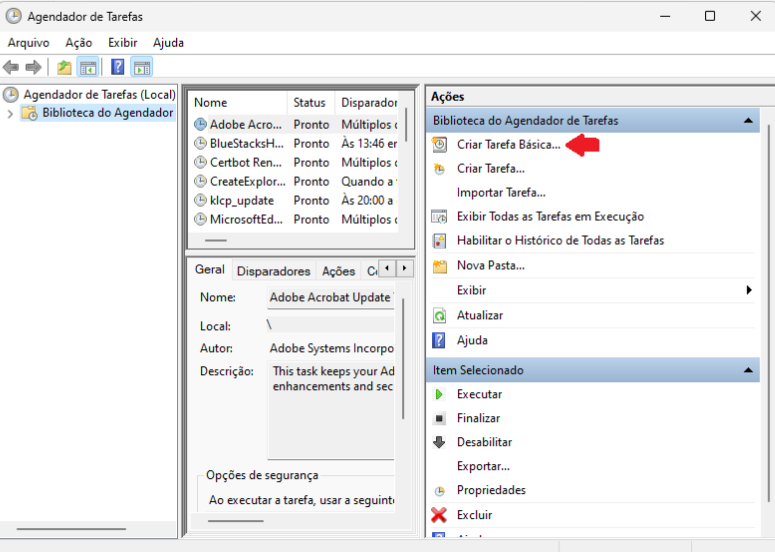Click the Descrição text box

[x=331, y=410]
